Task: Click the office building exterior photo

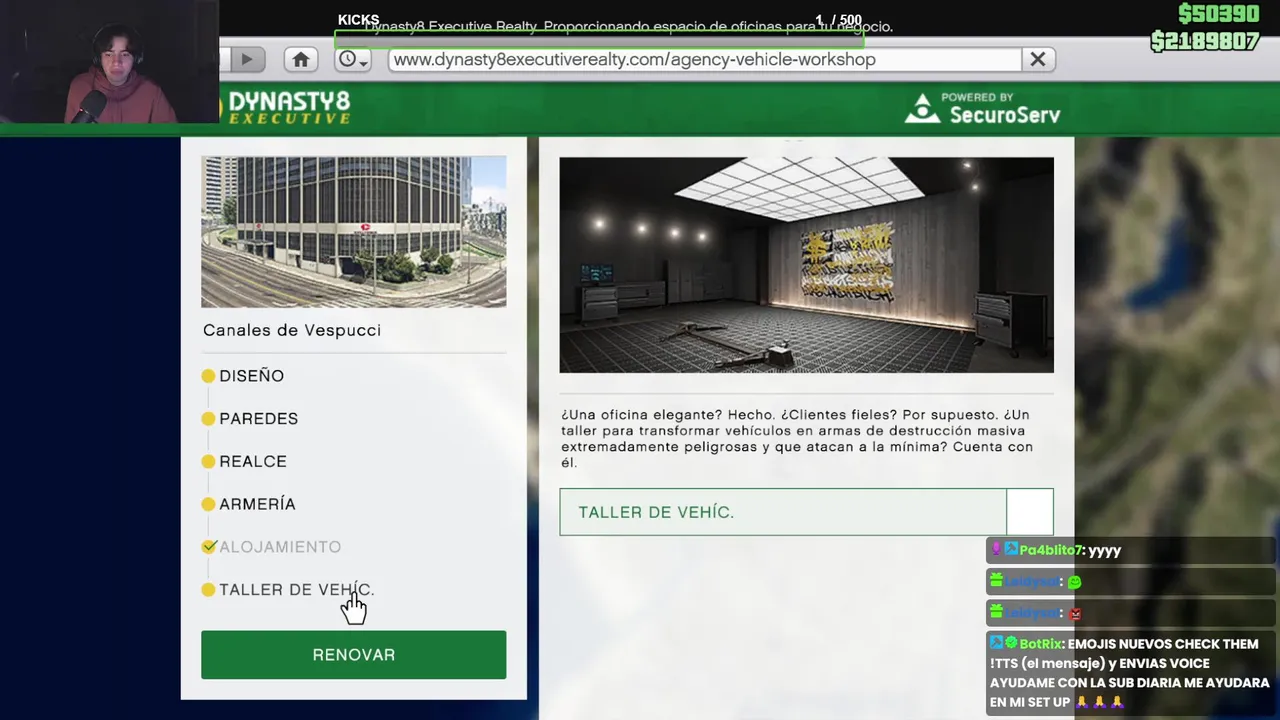Action: tap(353, 232)
